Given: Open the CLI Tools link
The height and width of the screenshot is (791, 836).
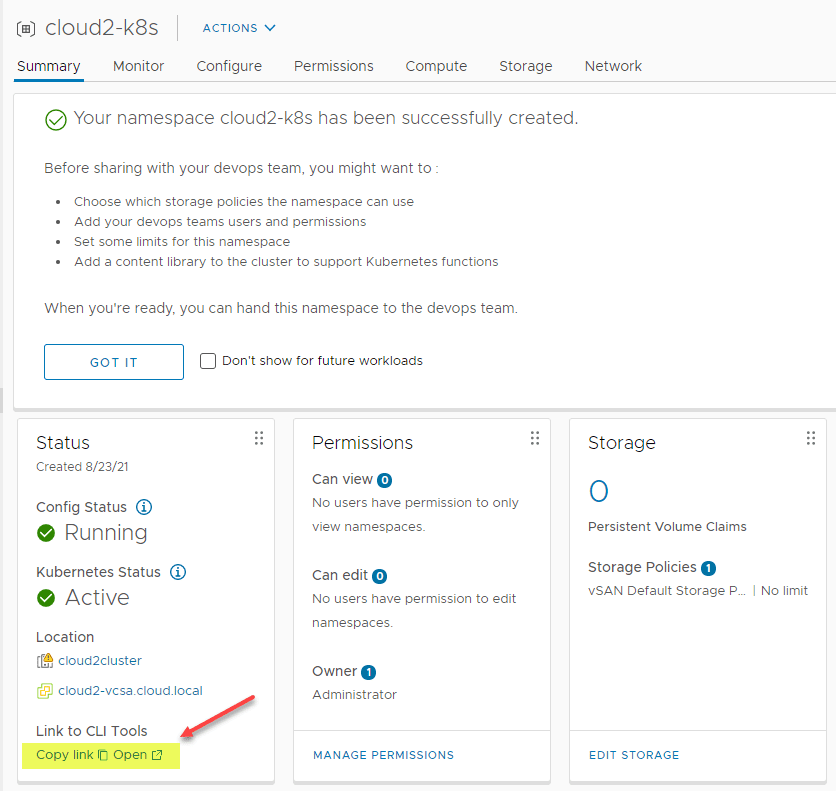Looking at the screenshot, I should (137, 755).
